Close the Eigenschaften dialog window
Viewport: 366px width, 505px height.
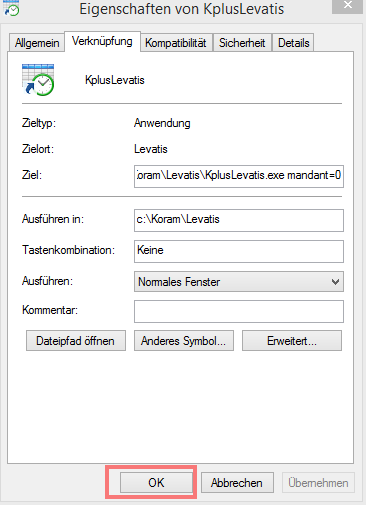pos(347,6)
